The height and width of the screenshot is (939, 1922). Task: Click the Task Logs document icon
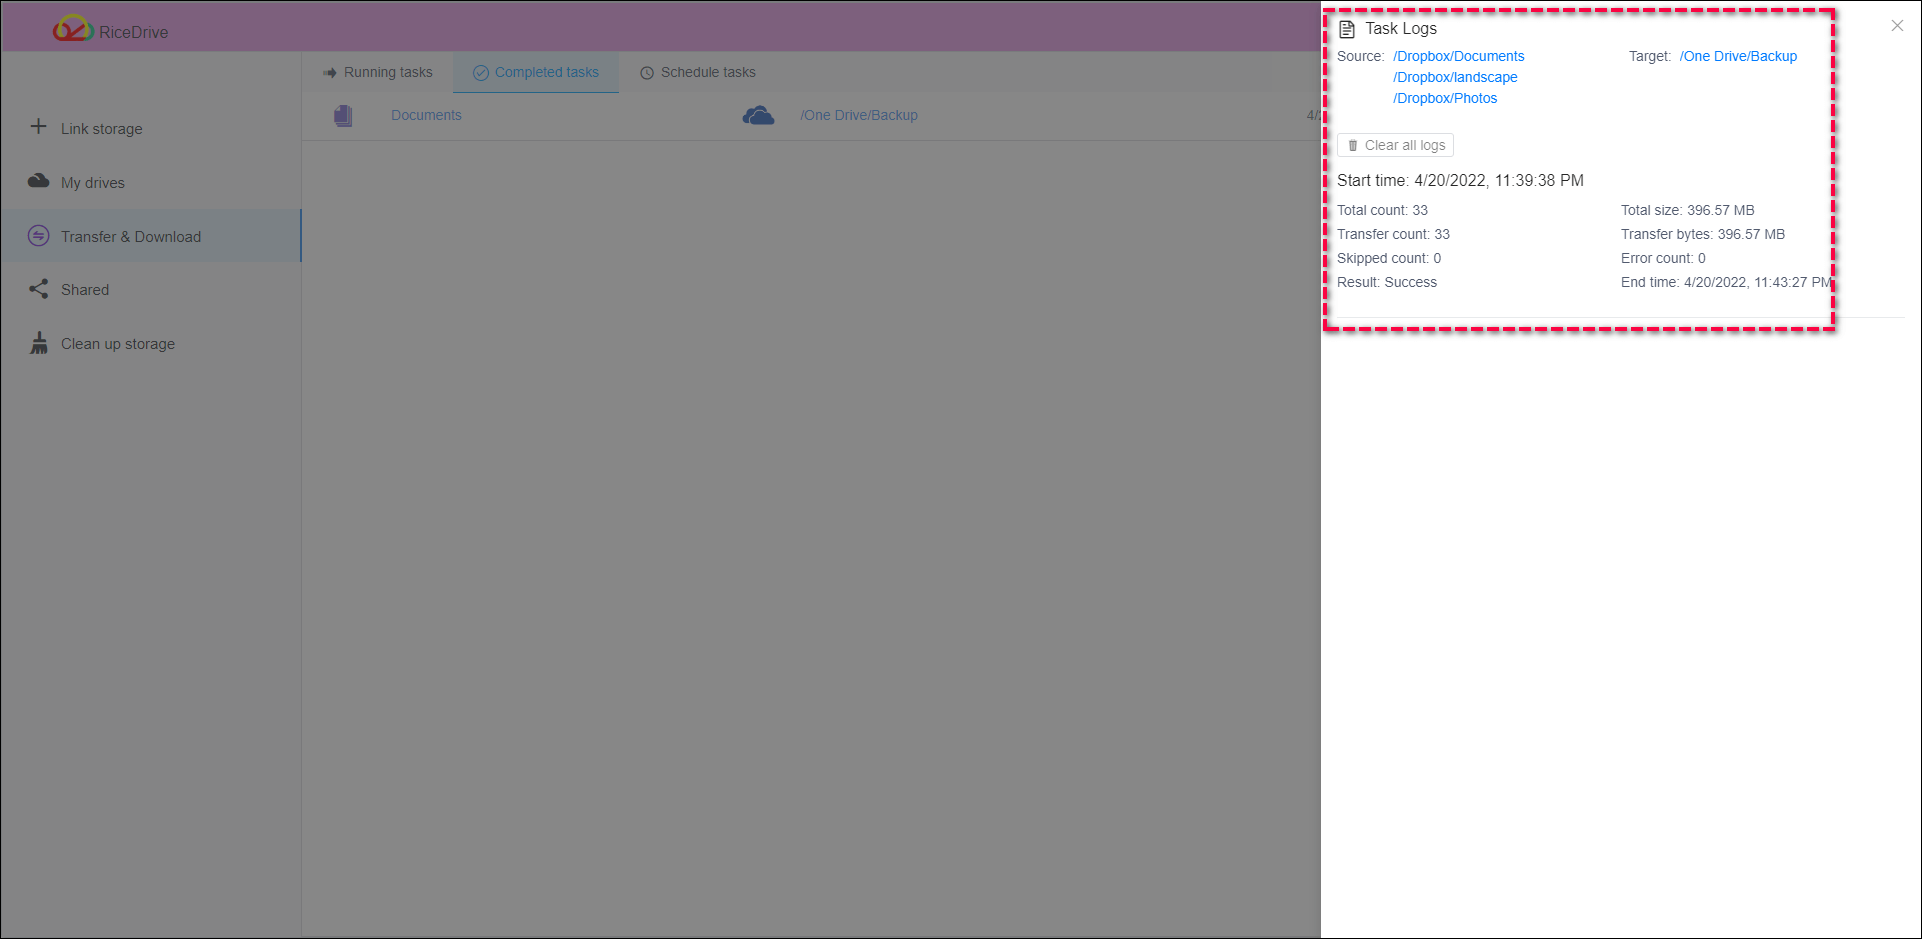(x=1347, y=28)
